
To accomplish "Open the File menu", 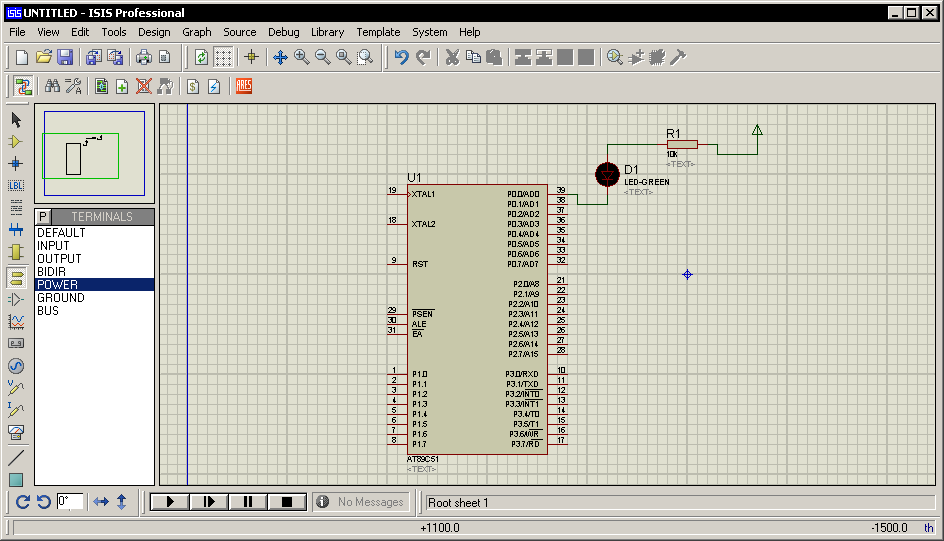I will coord(17,32).
